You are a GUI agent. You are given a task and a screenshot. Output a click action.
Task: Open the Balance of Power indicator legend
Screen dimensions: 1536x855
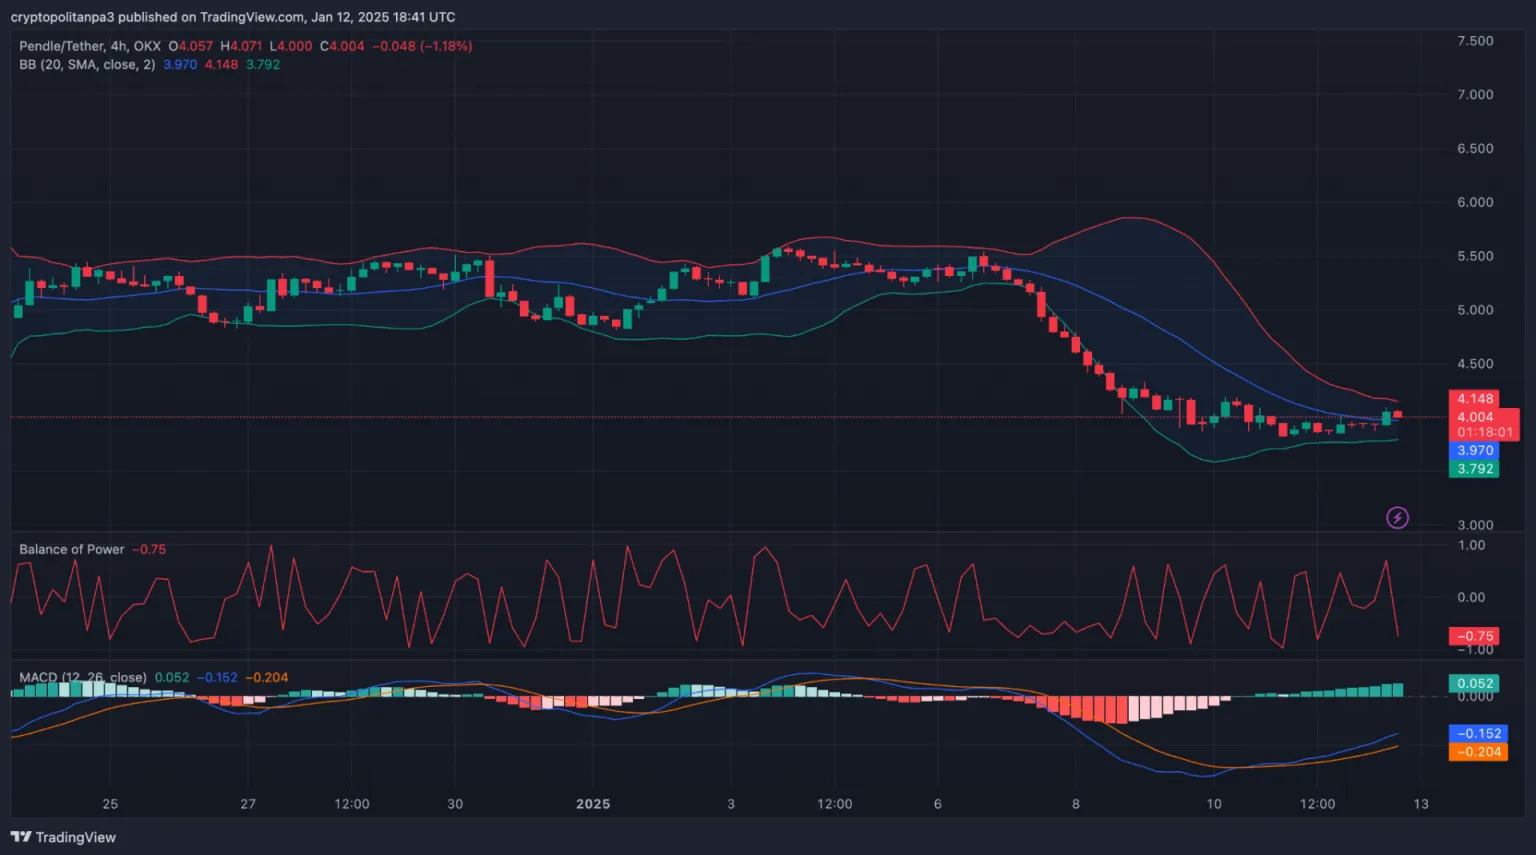(x=72, y=549)
